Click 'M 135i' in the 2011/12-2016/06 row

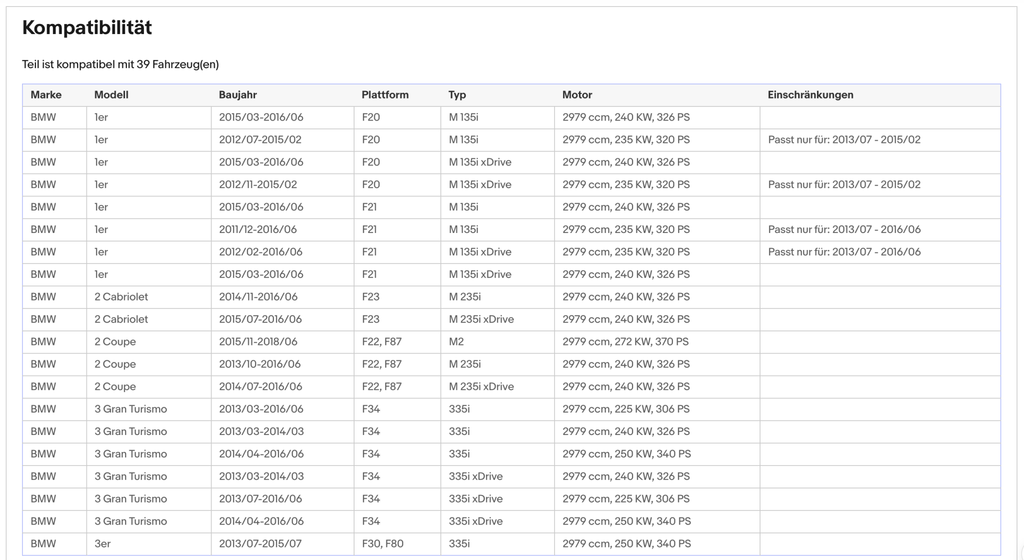click(x=463, y=230)
